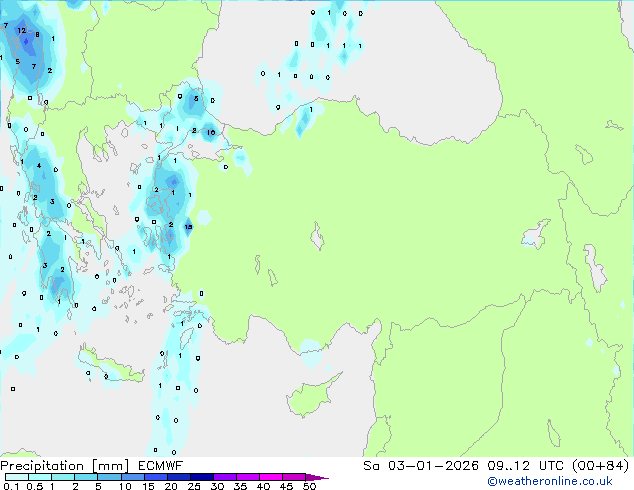Click the legend swatch between 10 and 15
The width and height of the screenshot is (634, 490).
133,477
